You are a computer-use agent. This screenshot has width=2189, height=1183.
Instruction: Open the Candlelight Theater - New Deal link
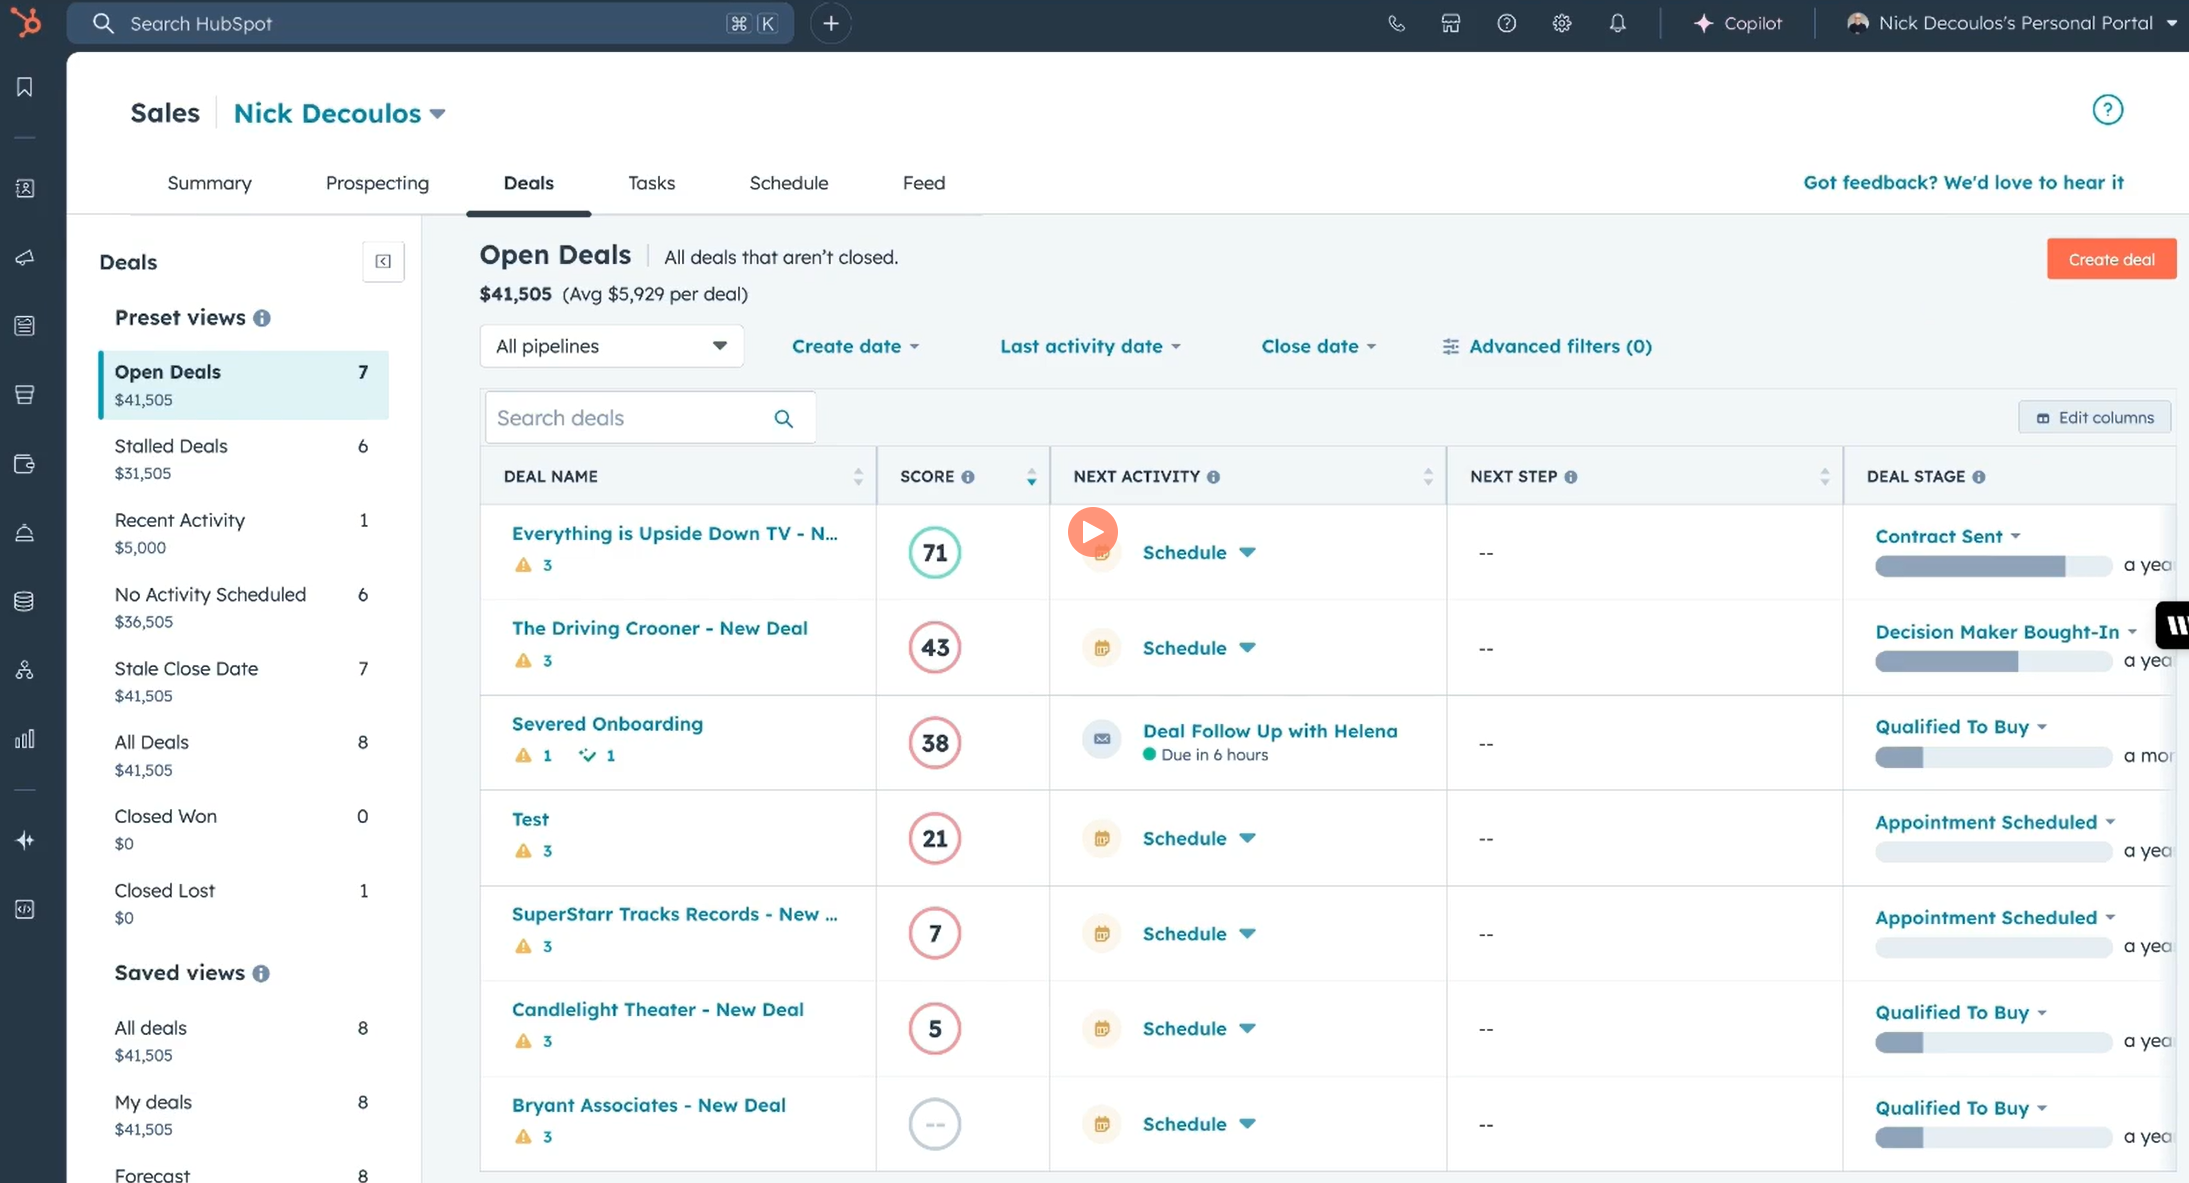pos(658,1010)
